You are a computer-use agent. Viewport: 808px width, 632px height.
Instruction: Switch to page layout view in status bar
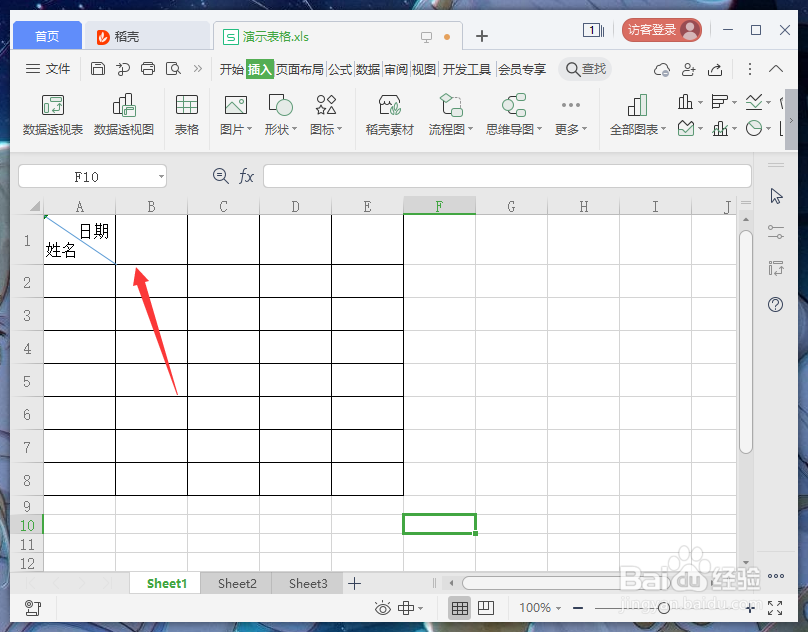click(486, 608)
